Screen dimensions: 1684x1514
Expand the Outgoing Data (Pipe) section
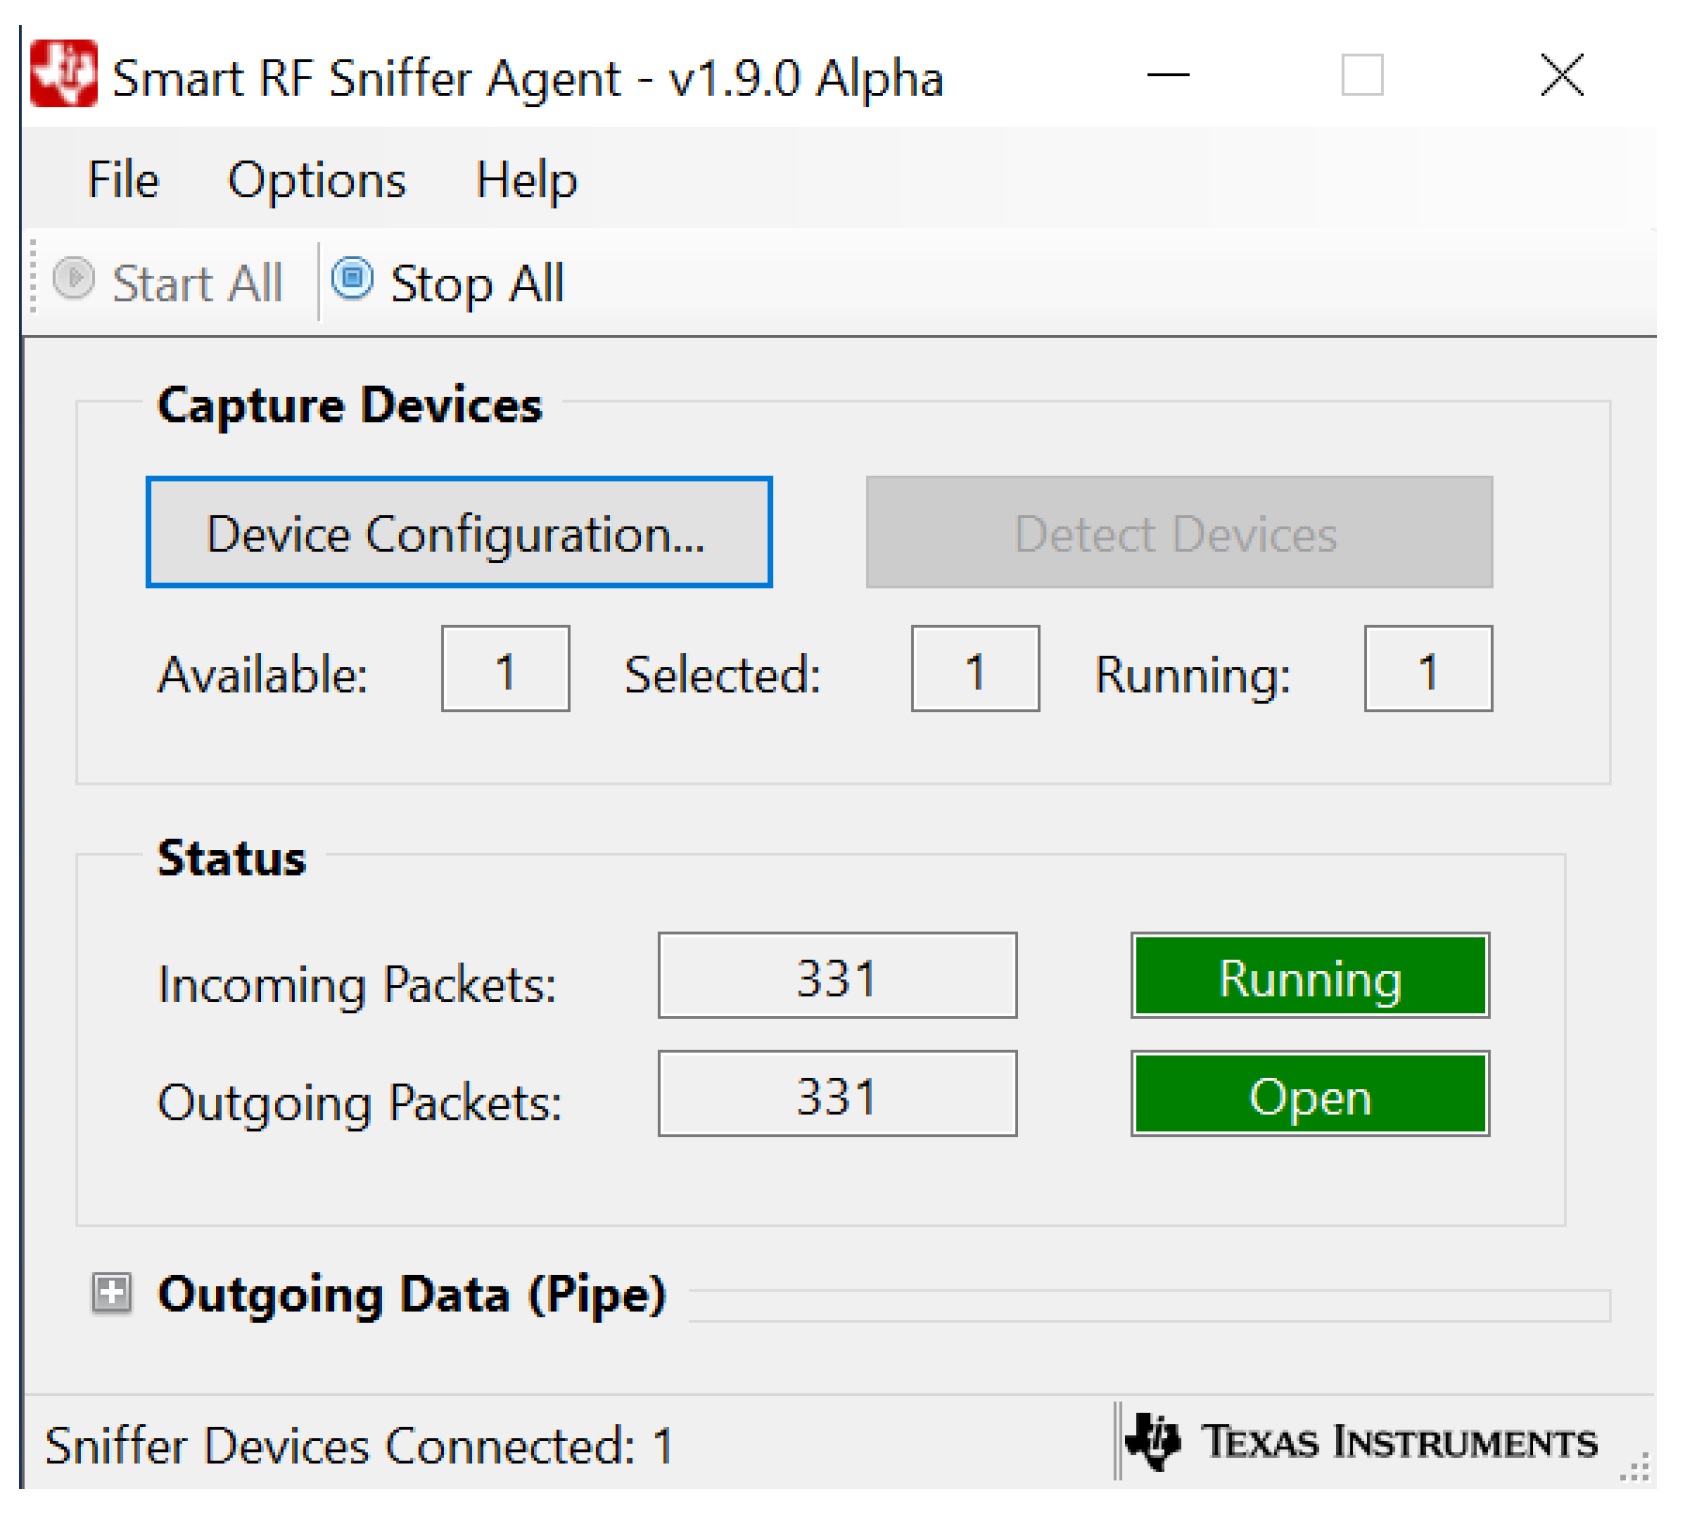pos(111,1292)
